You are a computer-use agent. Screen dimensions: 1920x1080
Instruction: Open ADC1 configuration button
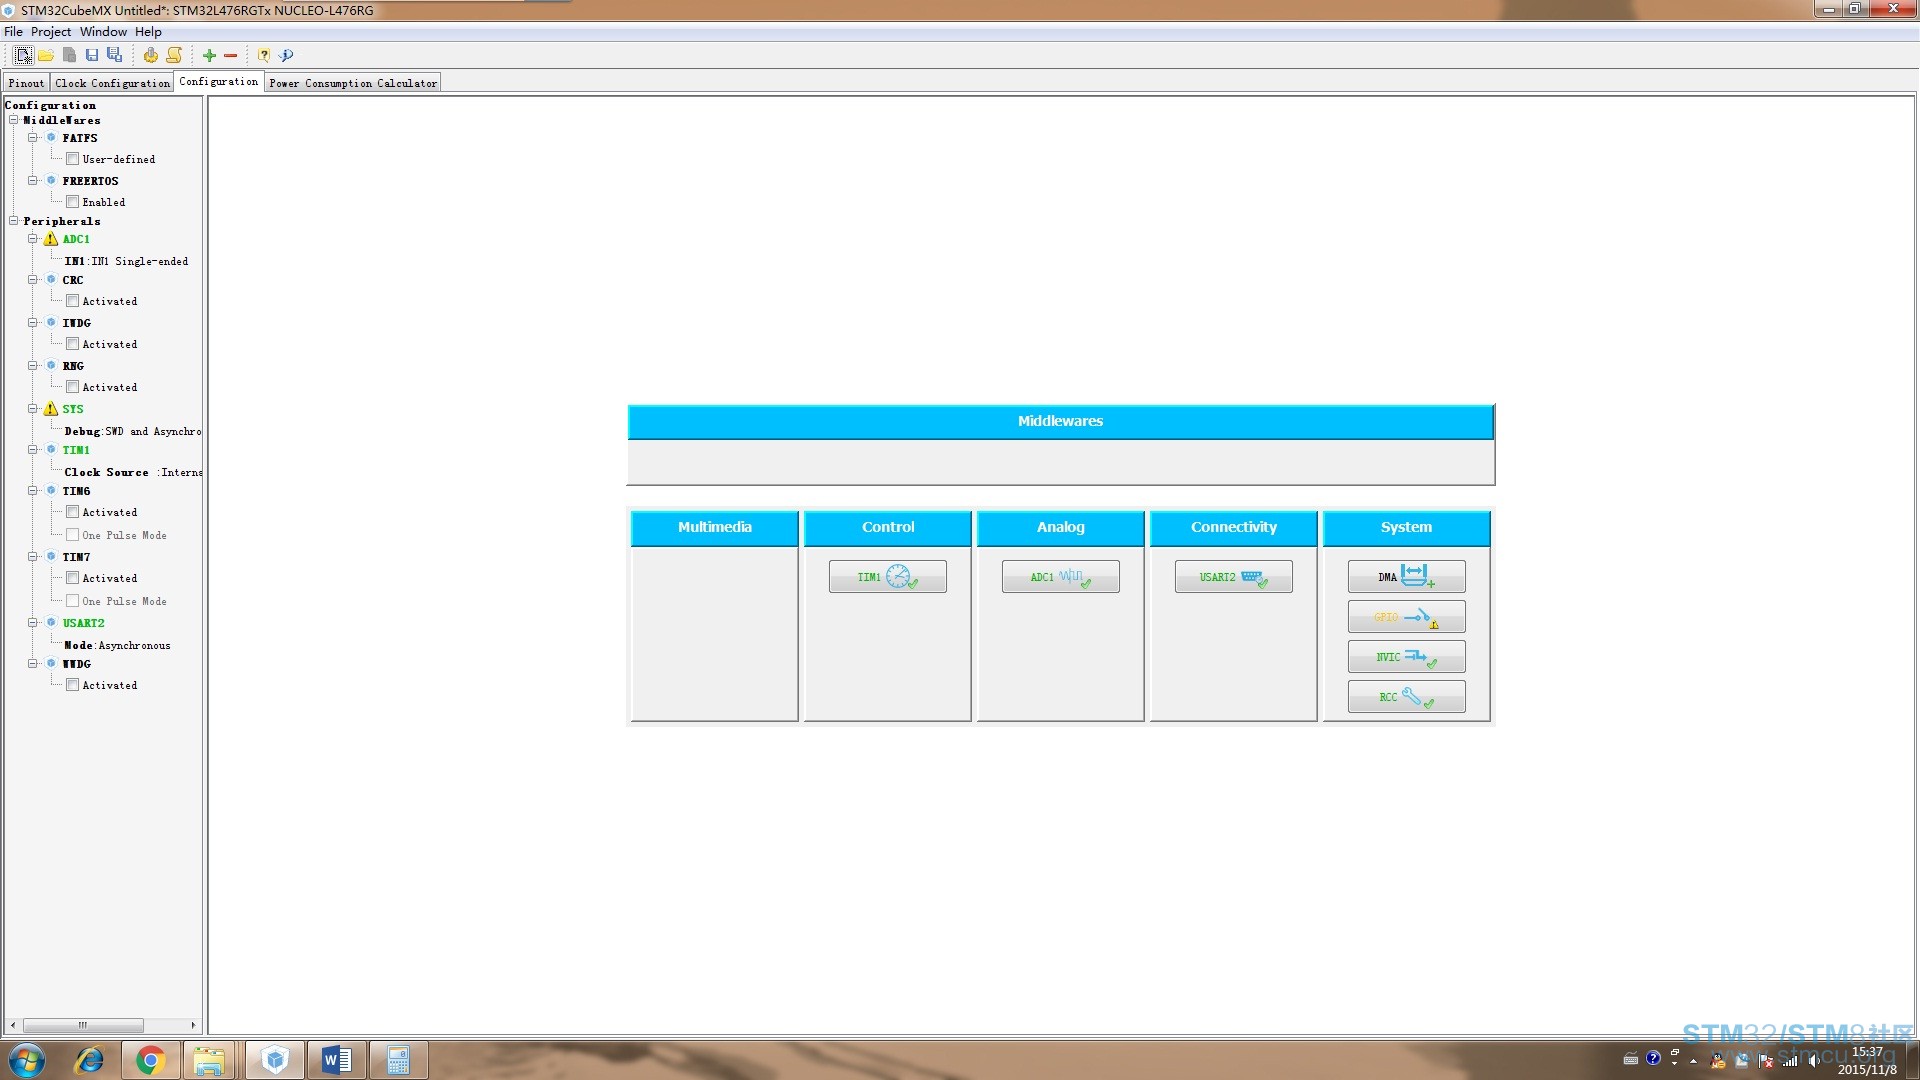click(x=1061, y=577)
